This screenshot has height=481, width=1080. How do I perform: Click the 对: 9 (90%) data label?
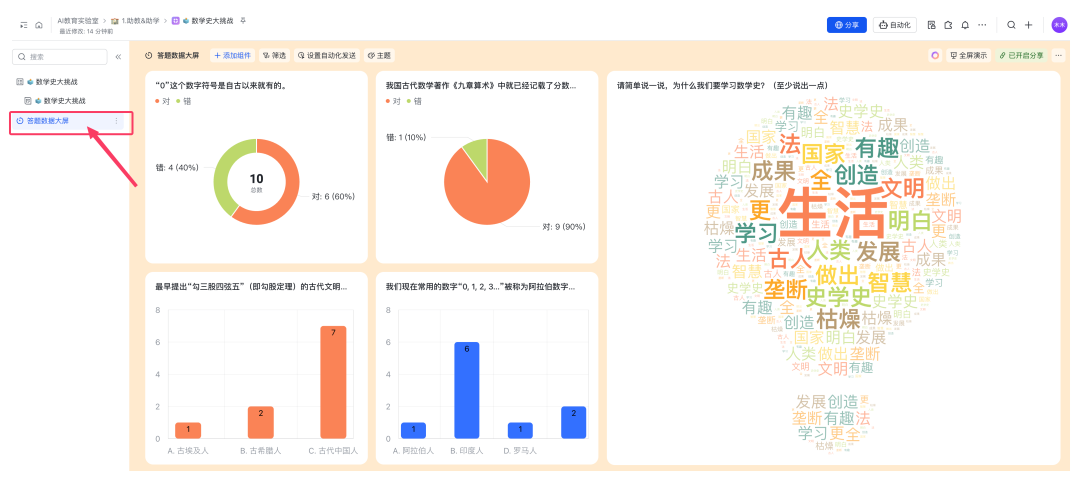pyautogui.click(x=564, y=225)
